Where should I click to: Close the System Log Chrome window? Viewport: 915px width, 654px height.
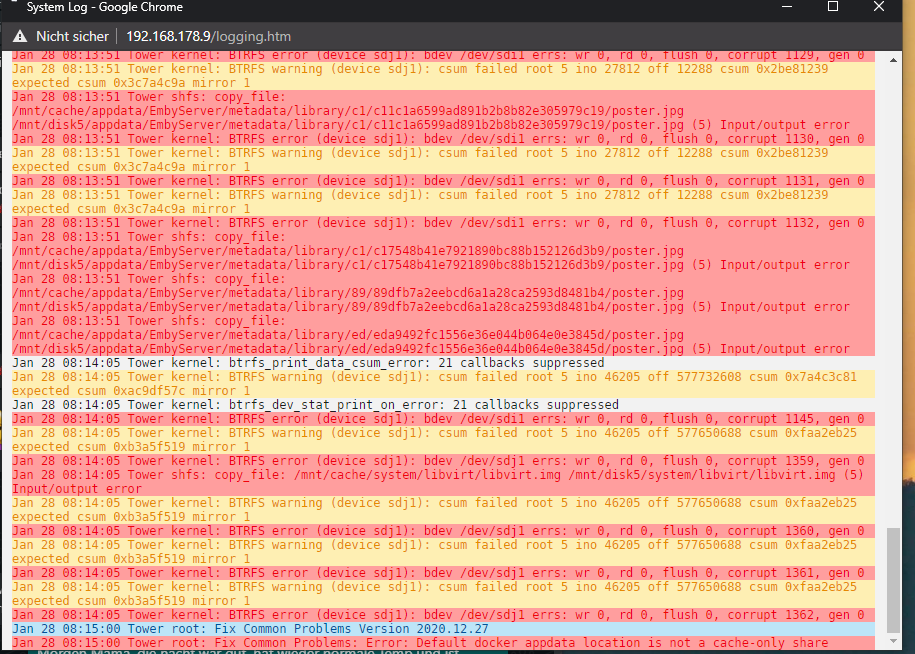(x=879, y=7)
